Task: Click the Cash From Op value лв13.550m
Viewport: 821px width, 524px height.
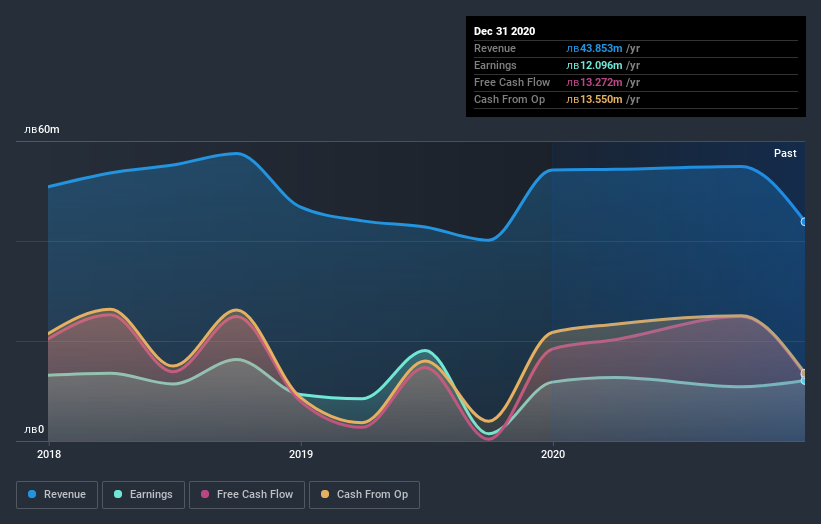Action: click(594, 99)
